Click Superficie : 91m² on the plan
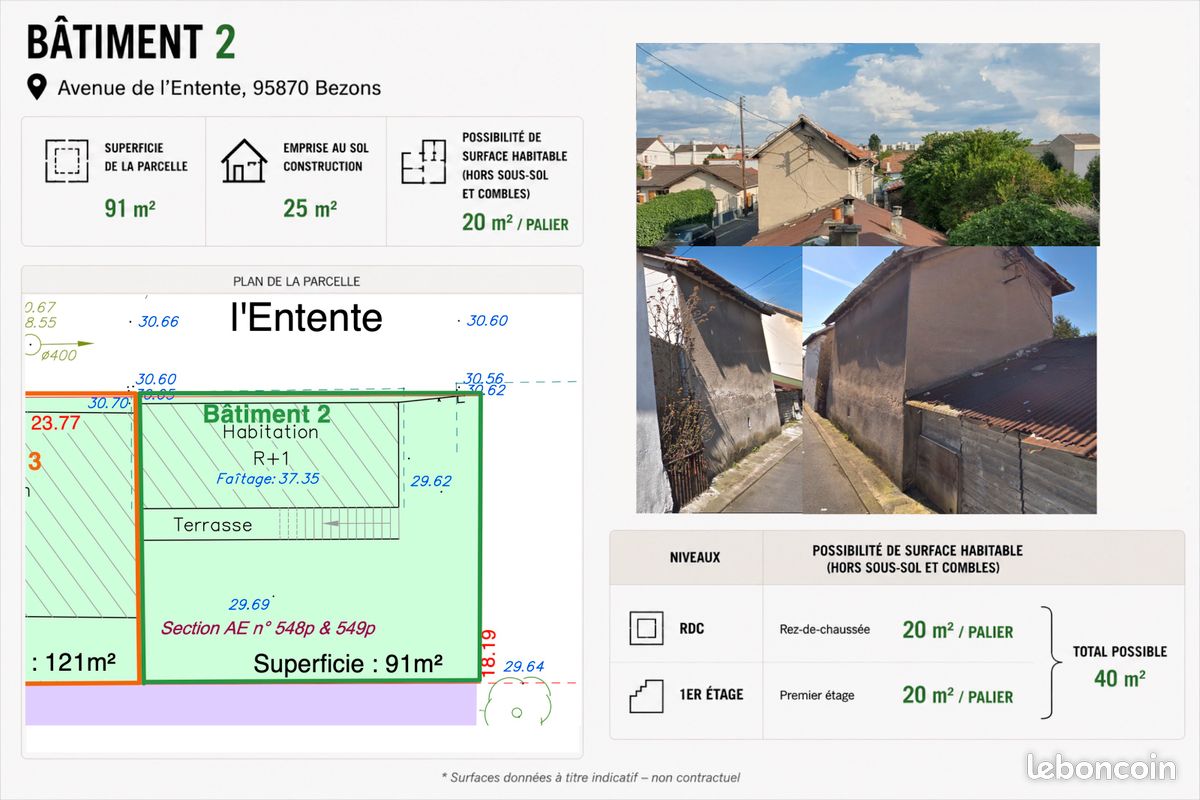Image resolution: width=1200 pixels, height=800 pixels. pyautogui.click(x=348, y=664)
